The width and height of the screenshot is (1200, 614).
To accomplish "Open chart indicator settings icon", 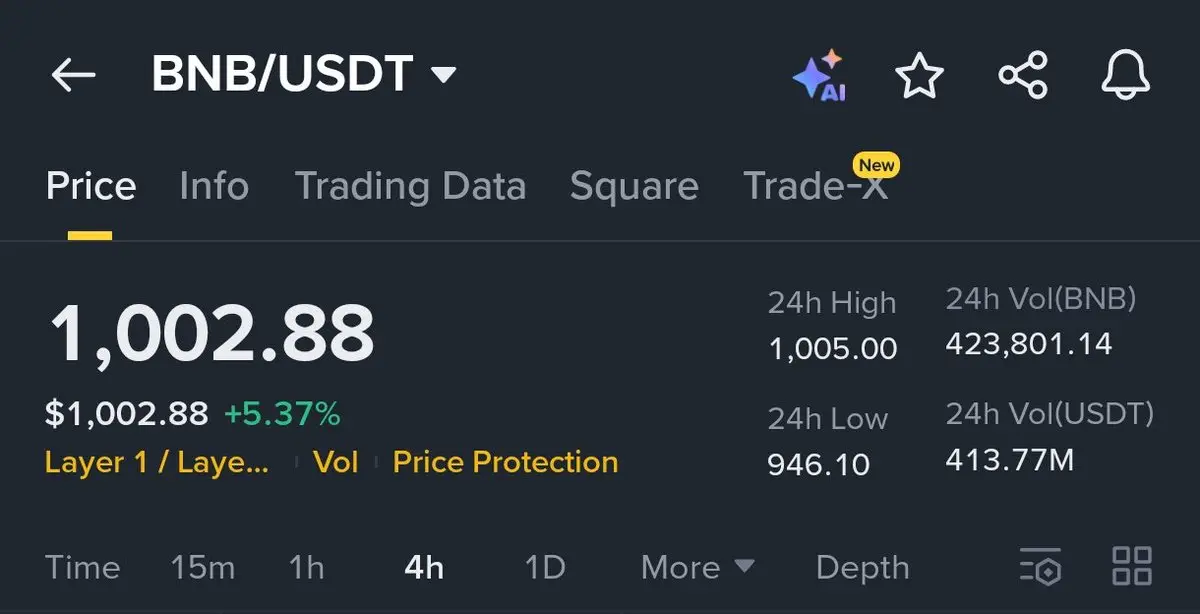I will tap(1041, 568).
